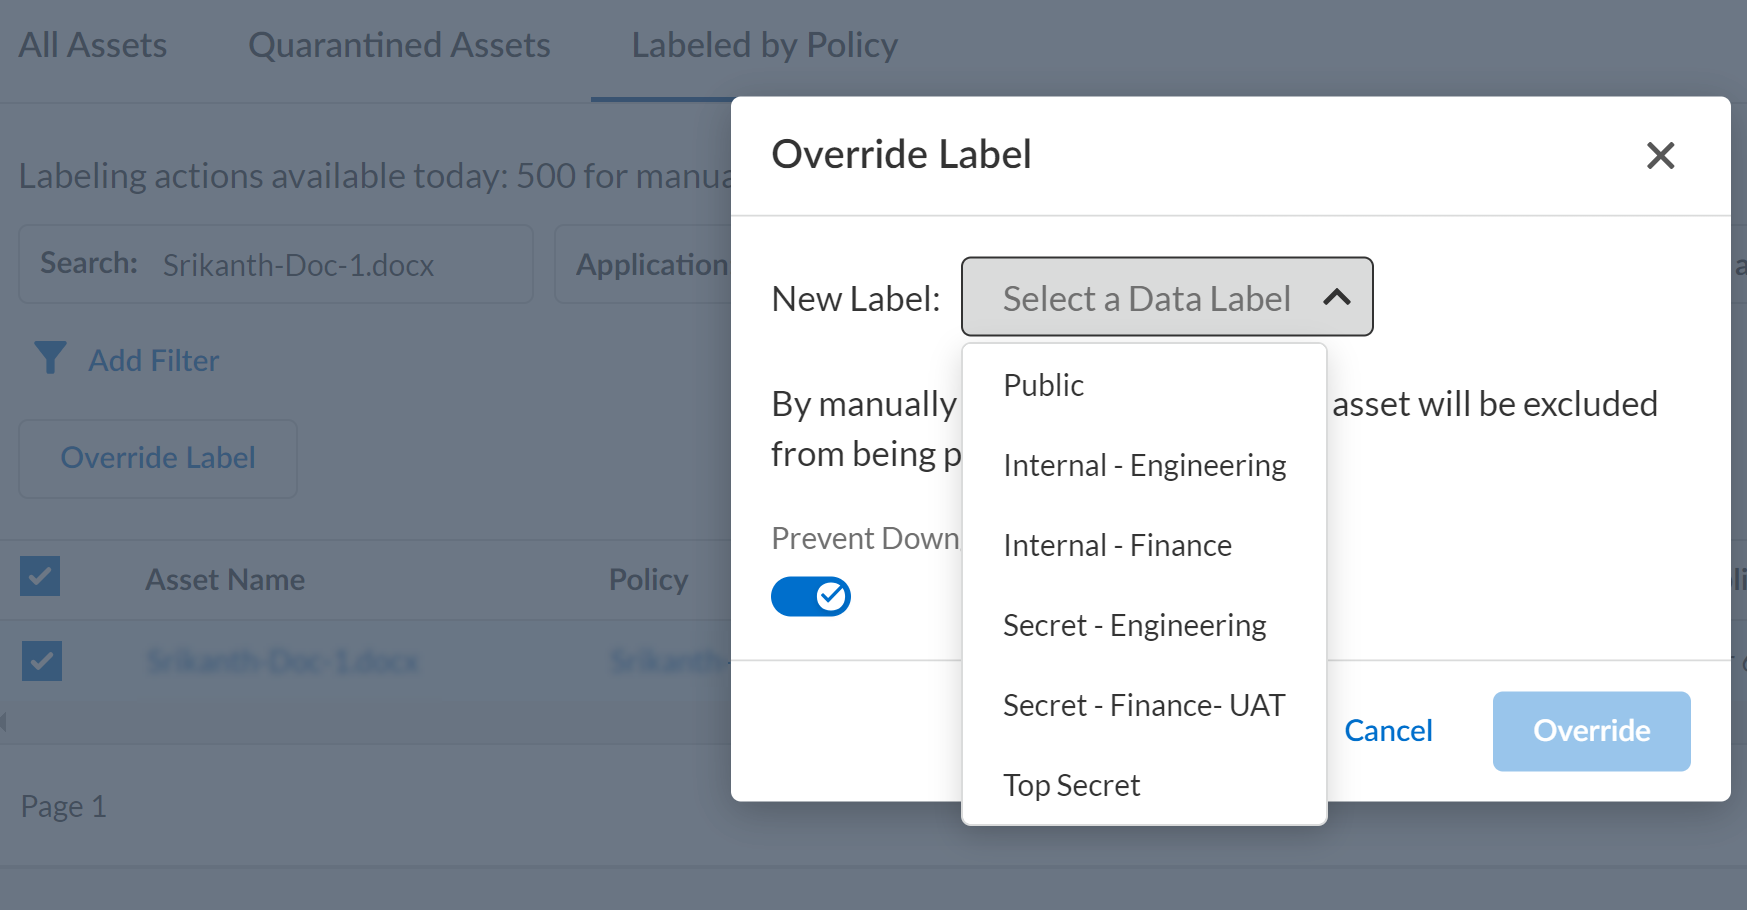Click the Override Label button behind the dialog
1747x910 pixels.
point(157,458)
